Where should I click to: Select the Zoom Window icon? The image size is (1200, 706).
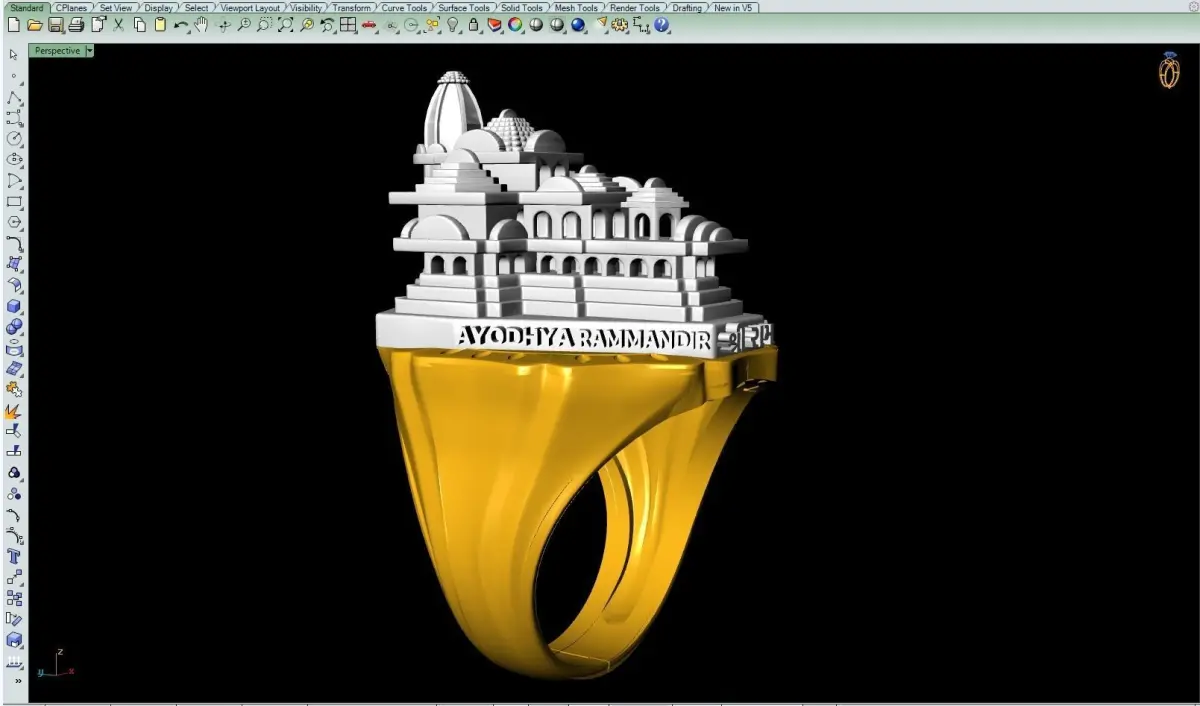coord(265,24)
